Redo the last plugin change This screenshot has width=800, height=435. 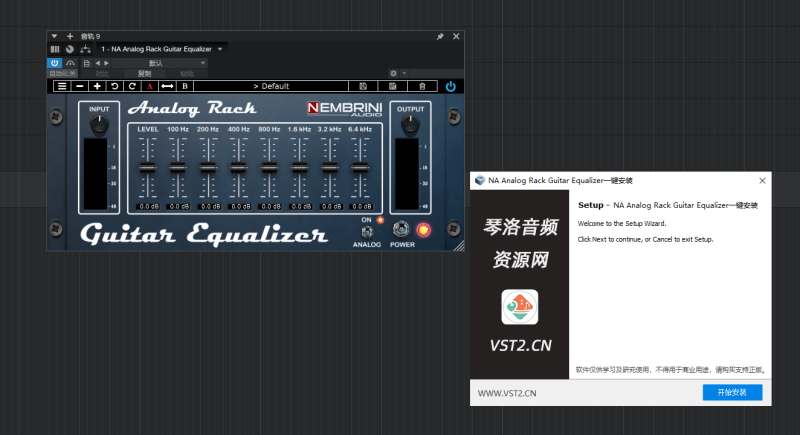(x=132, y=86)
